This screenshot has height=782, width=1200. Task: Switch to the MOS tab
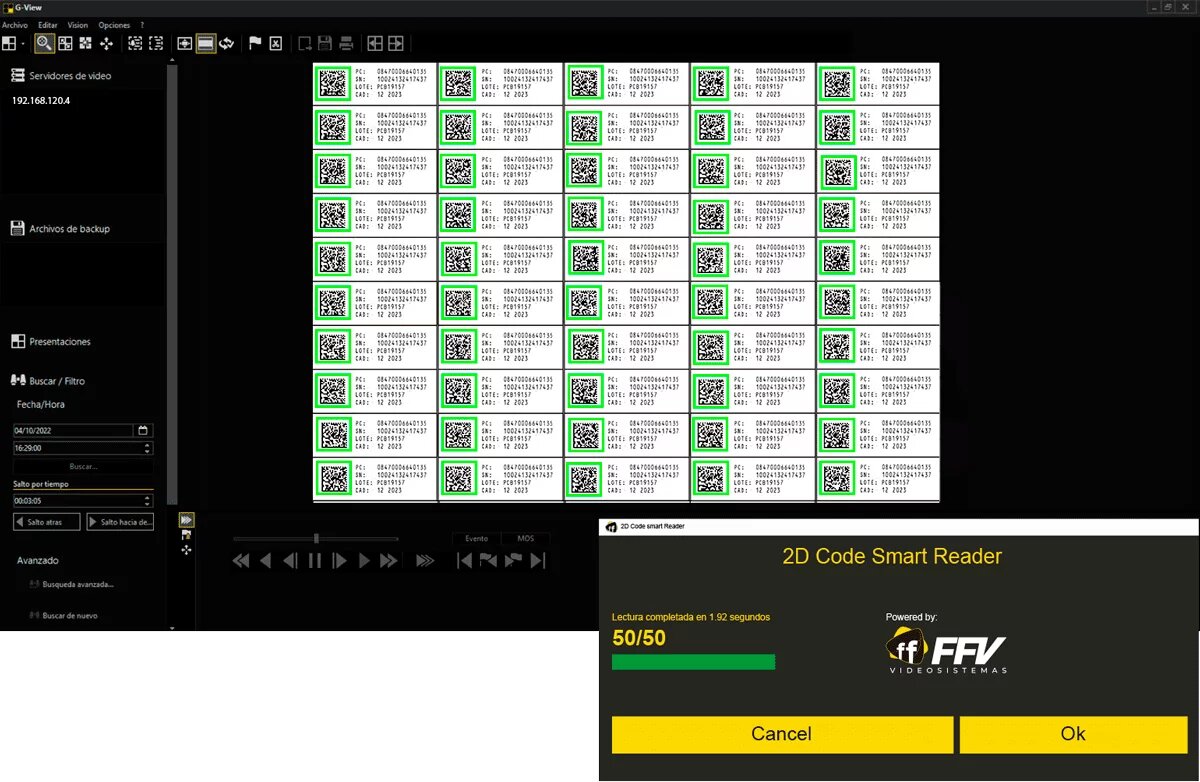pyautogui.click(x=525, y=539)
